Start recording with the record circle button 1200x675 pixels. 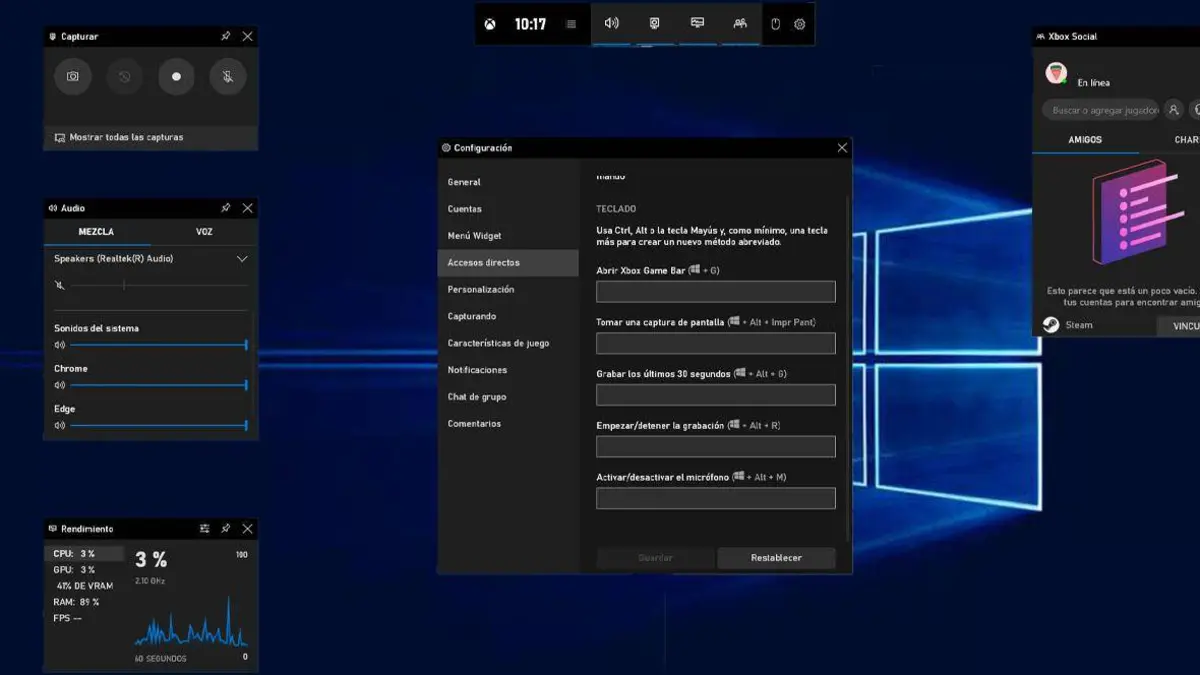(x=176, y=77)
